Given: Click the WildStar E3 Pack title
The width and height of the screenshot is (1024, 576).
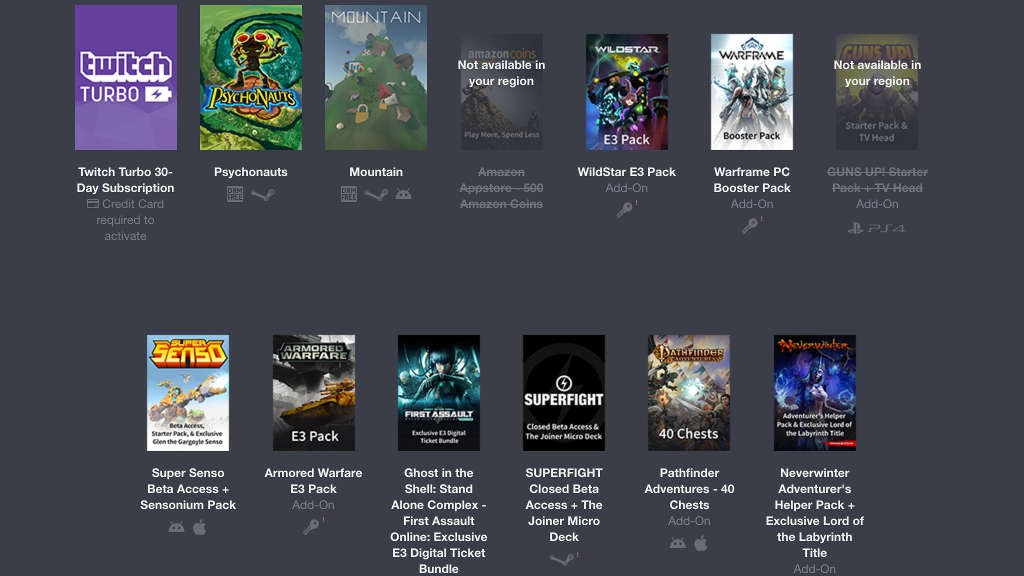Looking at the screenshot, I should point(627,172).
